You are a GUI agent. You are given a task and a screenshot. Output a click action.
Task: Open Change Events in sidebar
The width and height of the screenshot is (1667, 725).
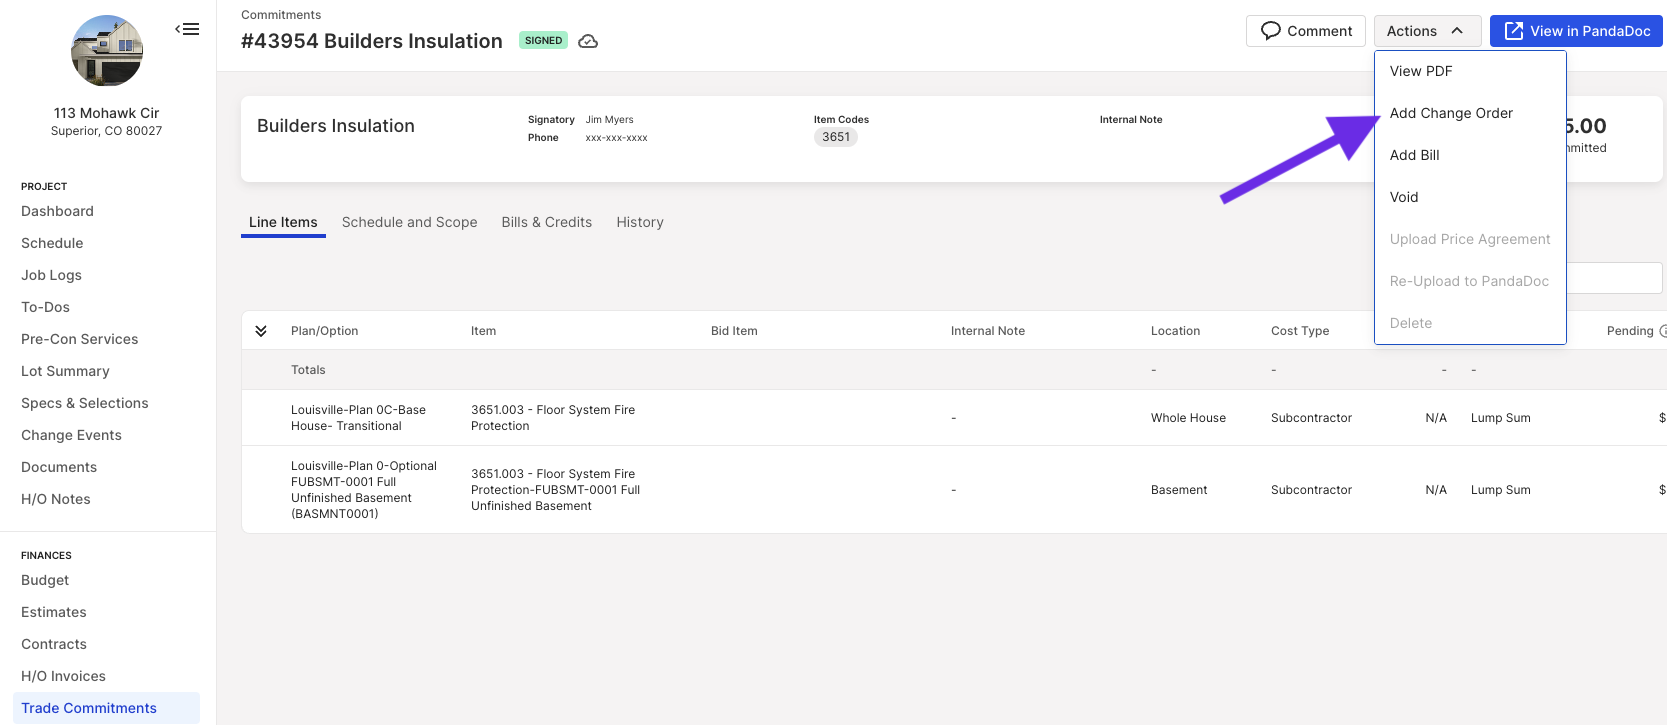click(71, 435)
